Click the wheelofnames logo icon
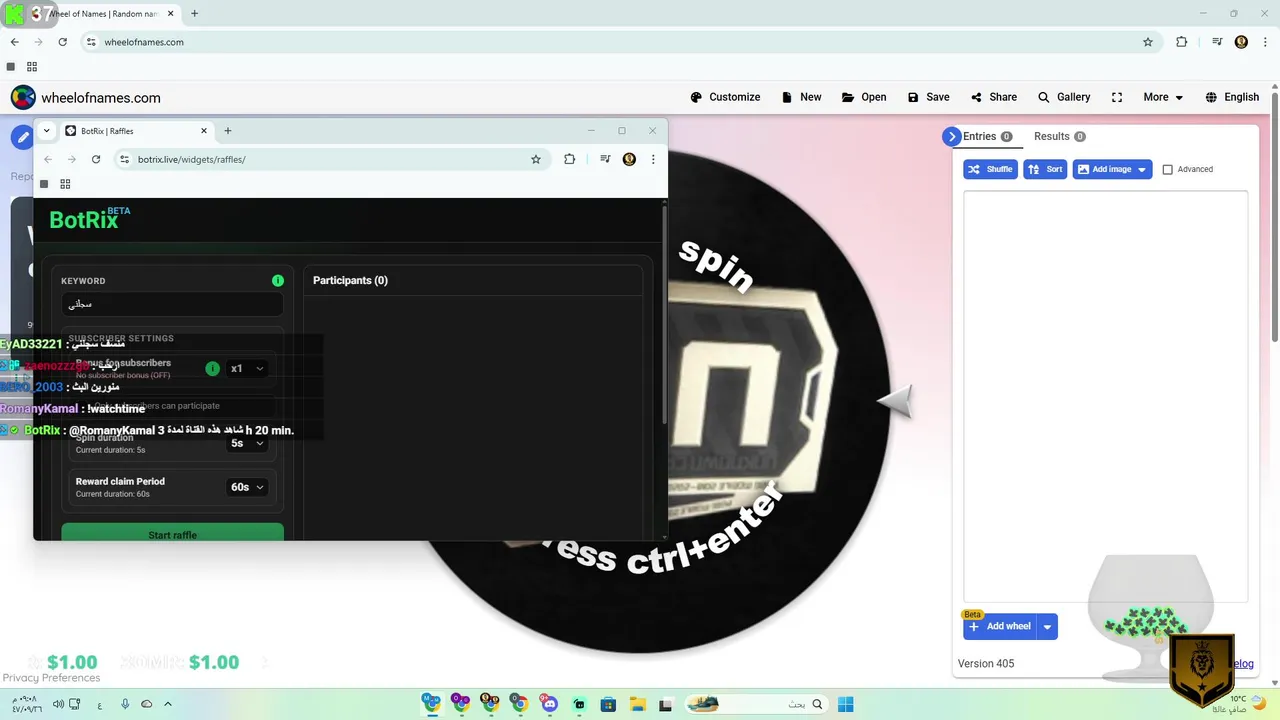1280x720 pixels. click(23, 97)
